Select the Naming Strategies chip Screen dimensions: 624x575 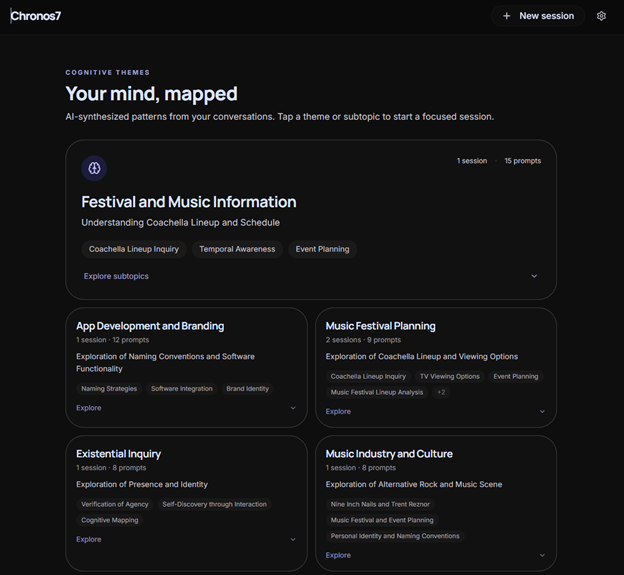point(109,389)
